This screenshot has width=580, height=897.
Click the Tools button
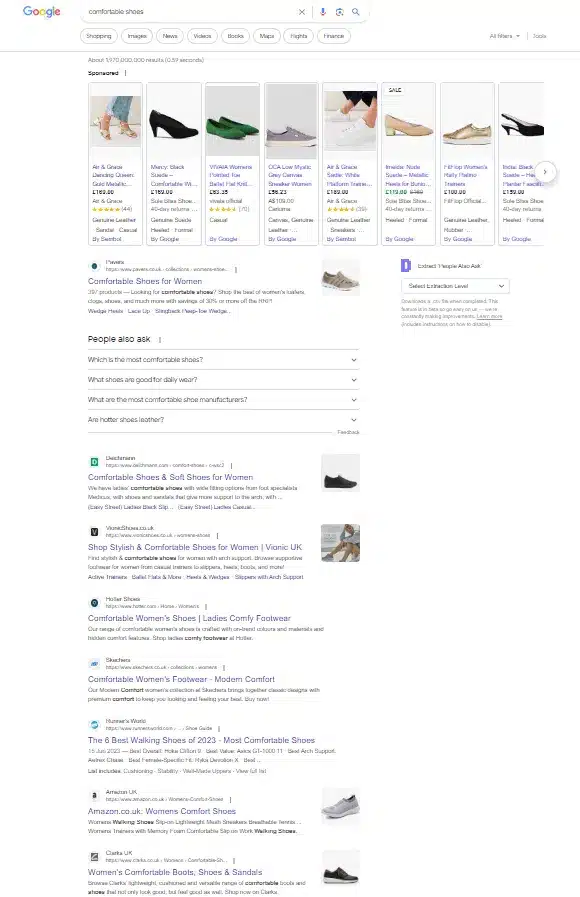[539, 36]
